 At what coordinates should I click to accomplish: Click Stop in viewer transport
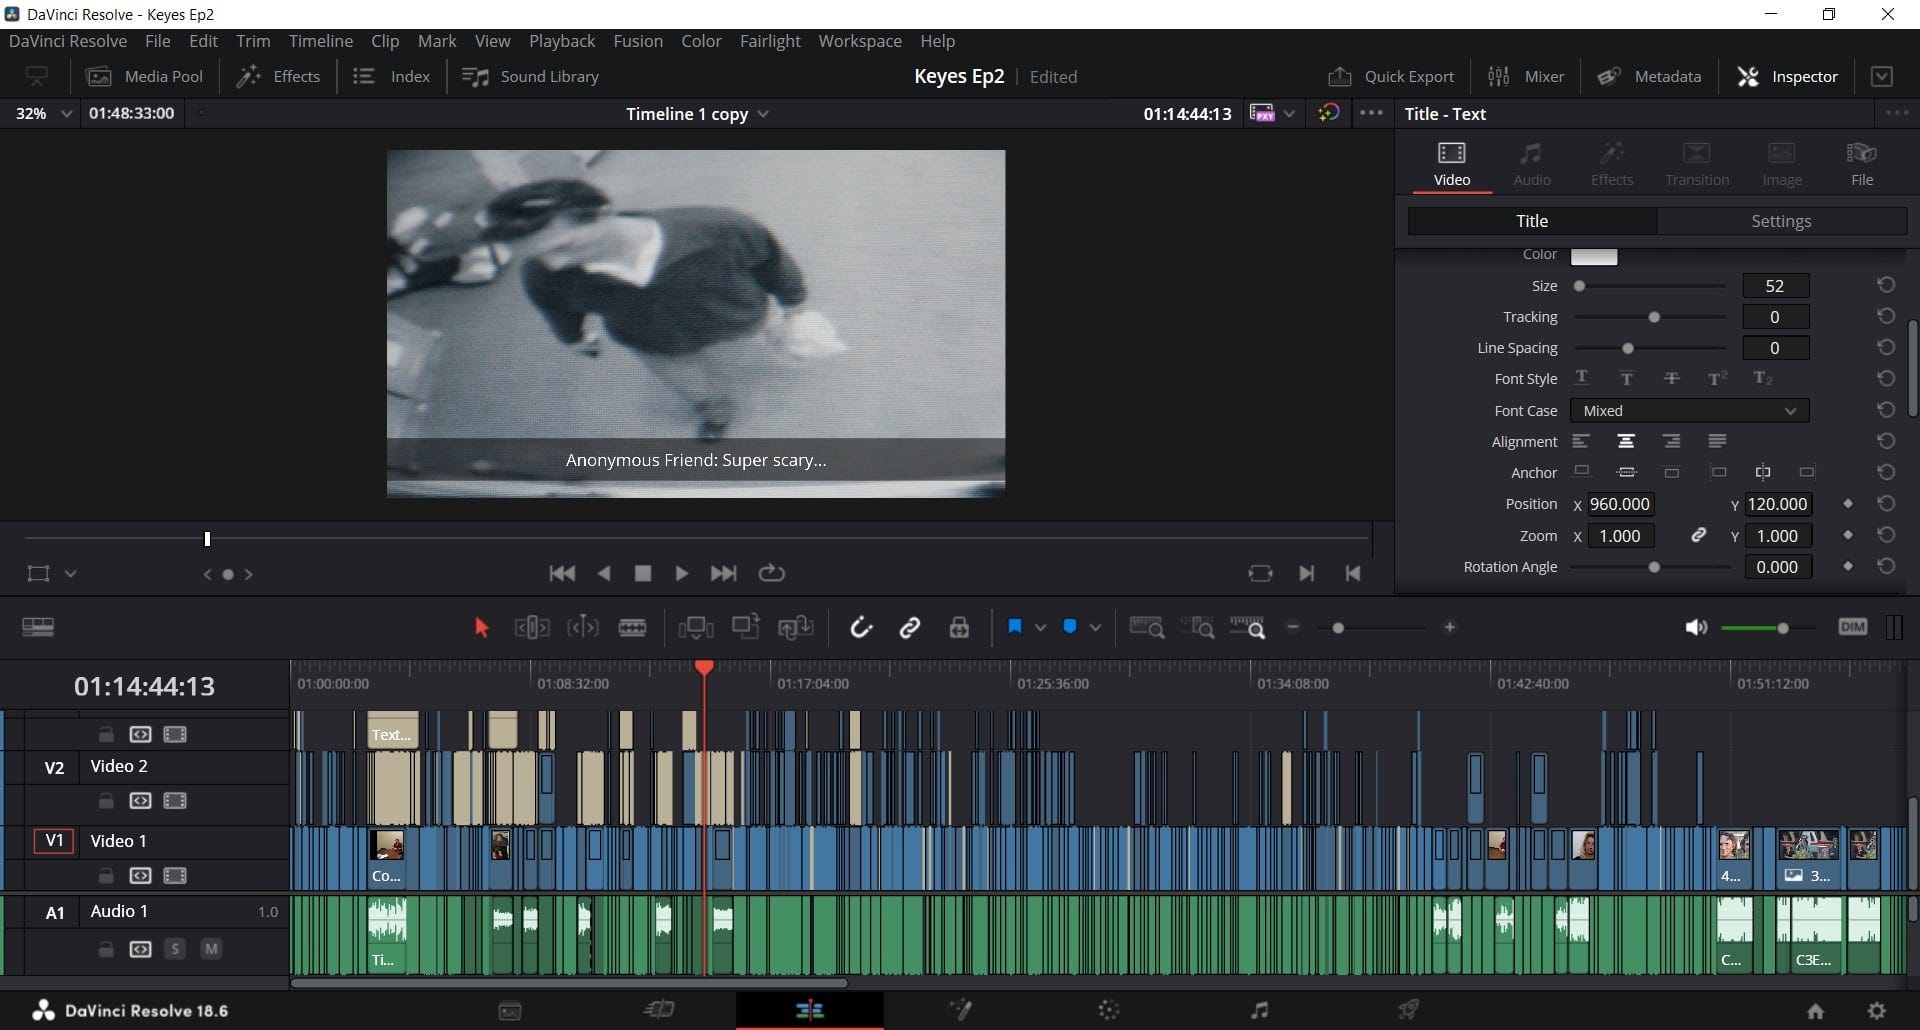(643, 574)
